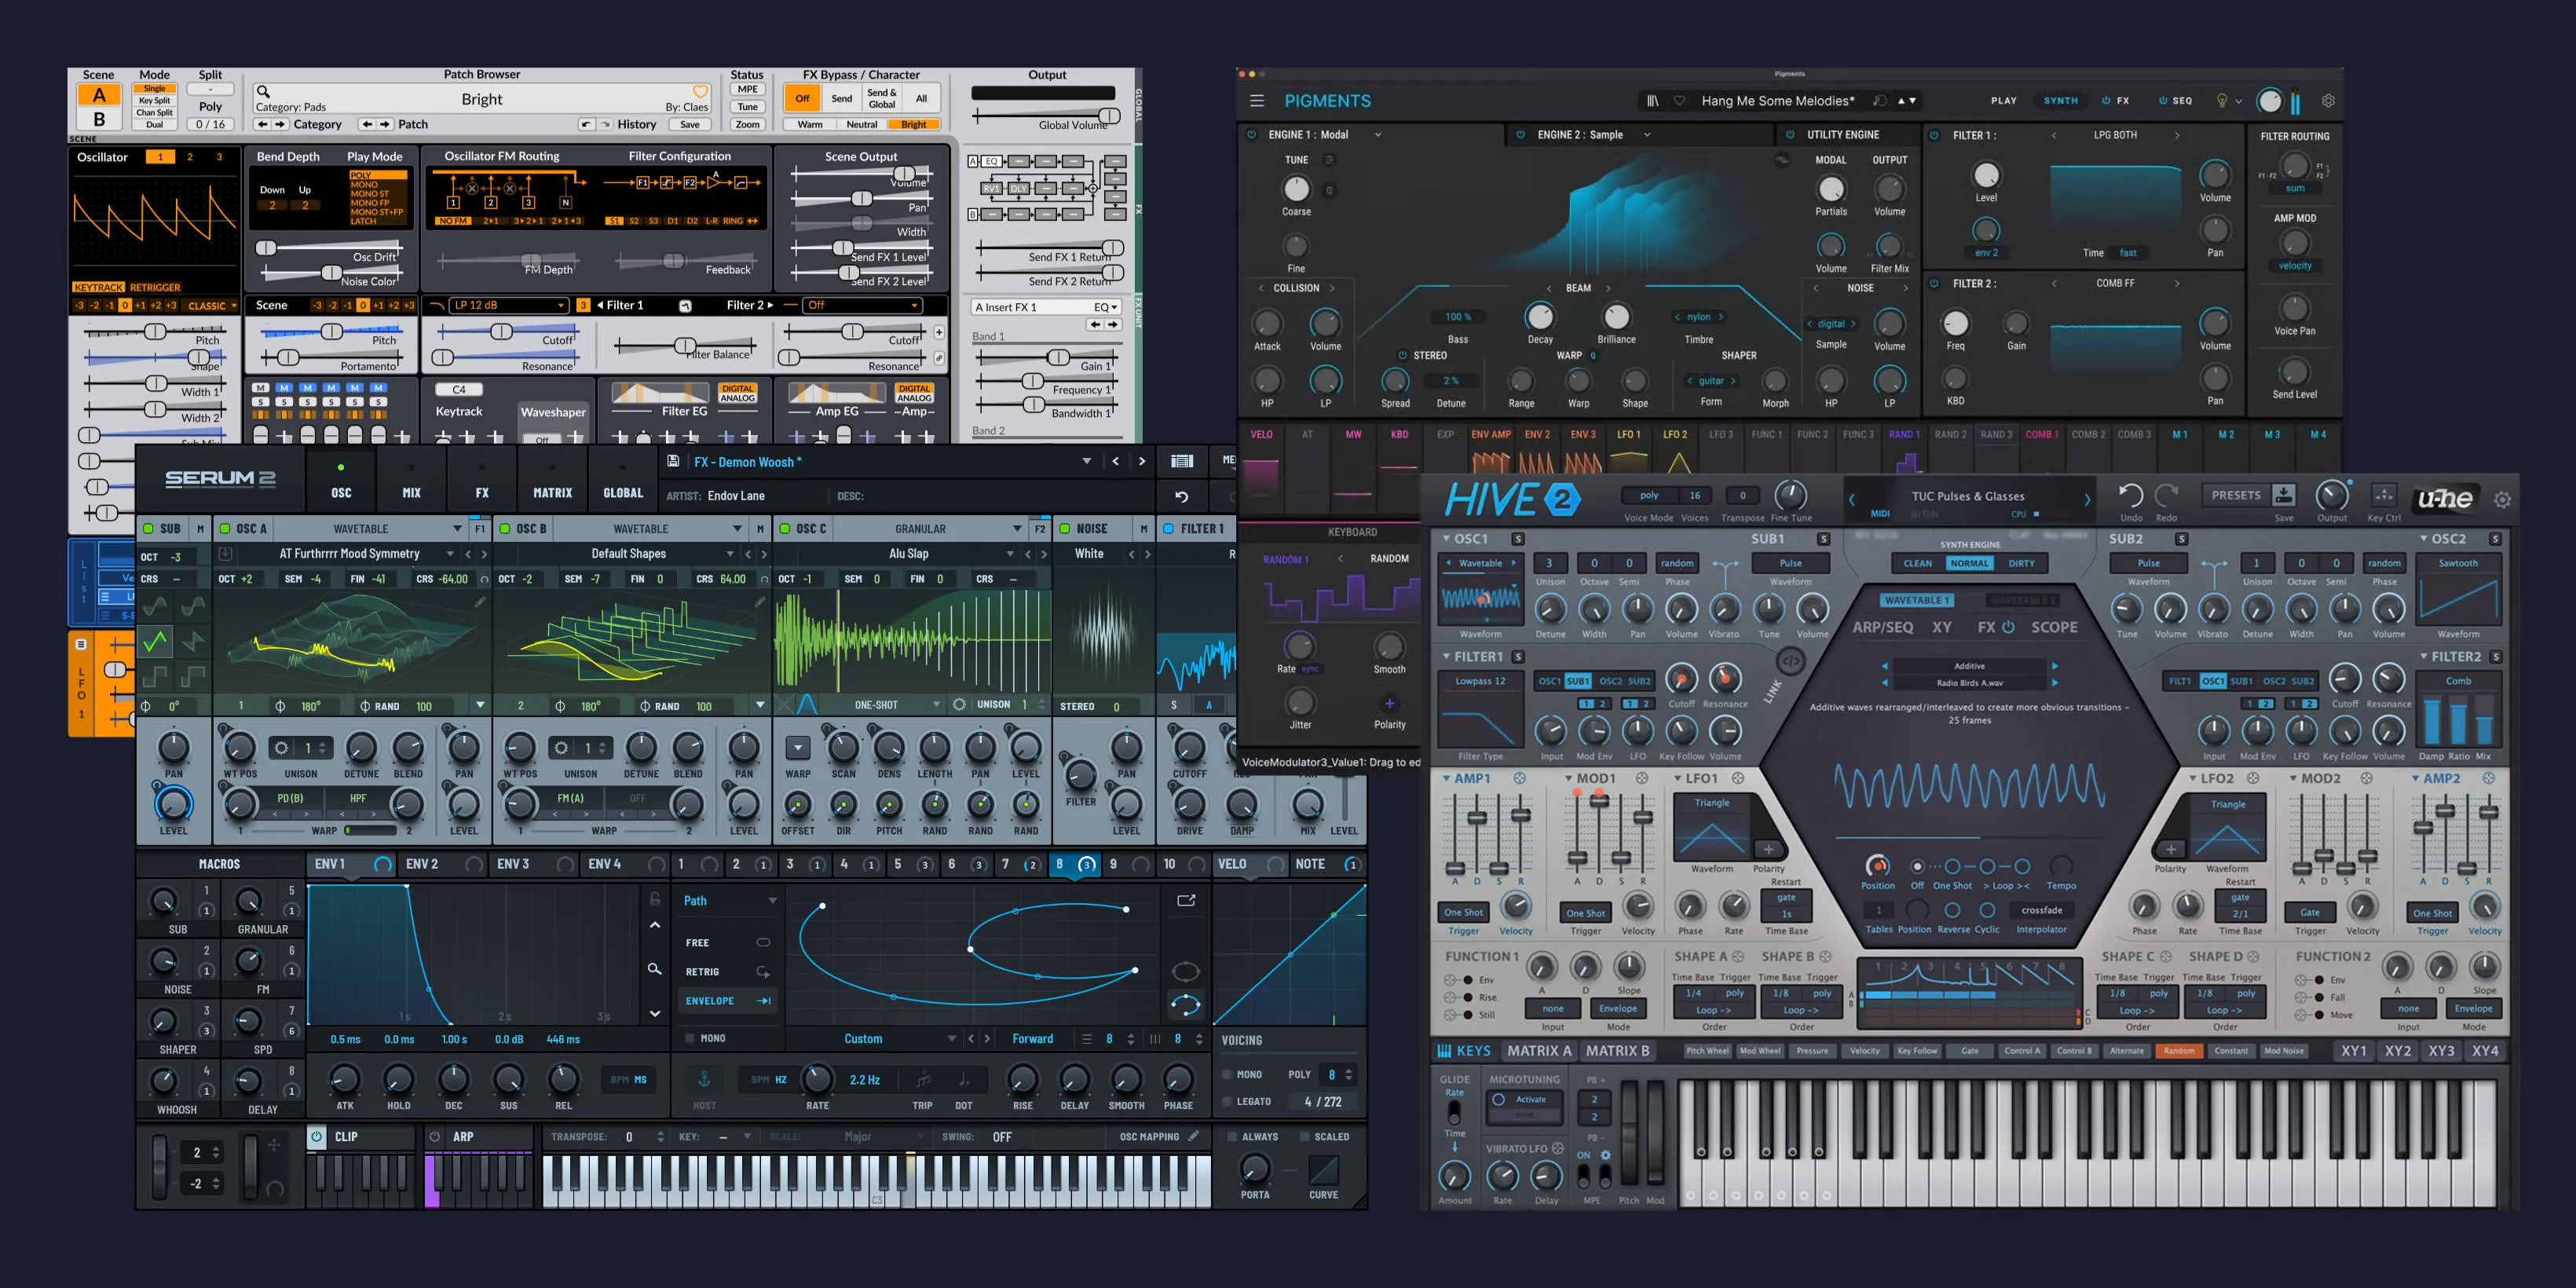Expand the Pigments Engine 1 Modal type dropdown
Screen dimensions: 2576x1288
click(x=1377, y=135)
